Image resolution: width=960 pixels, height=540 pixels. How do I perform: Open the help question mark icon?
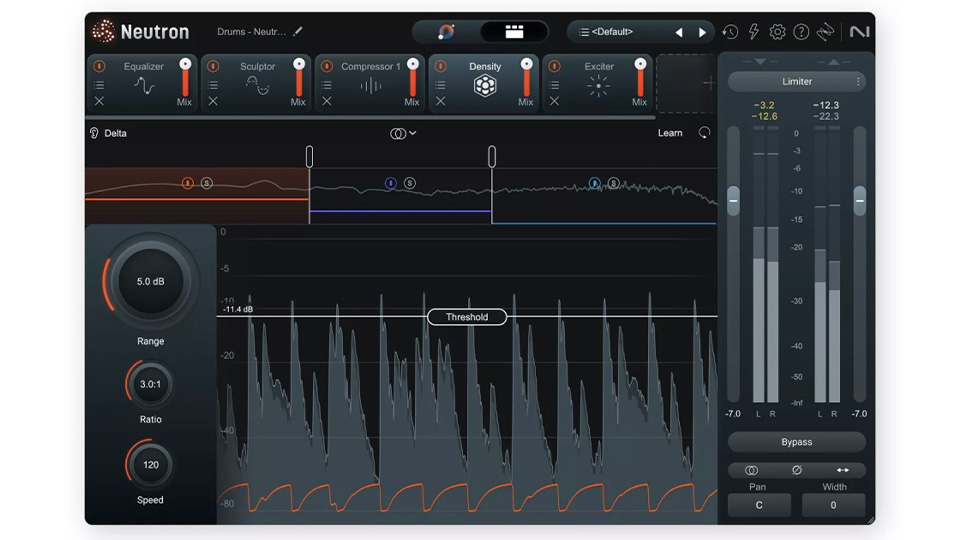pos(801,32)
